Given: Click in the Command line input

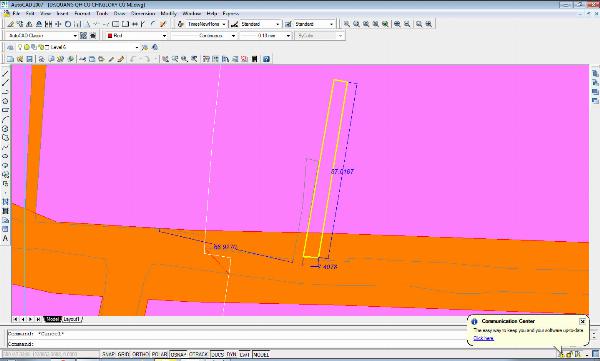Looking at the screenshot, I should coord(237,344).
